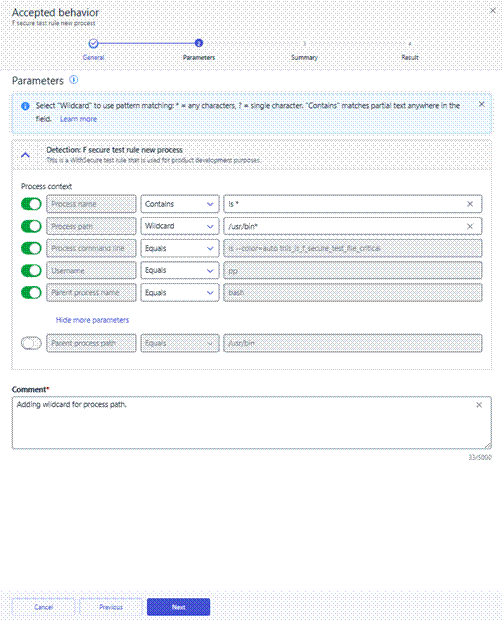Screen dimensions: 502x620
Task: Click Hide more parameters link
Action: [92, 320]
